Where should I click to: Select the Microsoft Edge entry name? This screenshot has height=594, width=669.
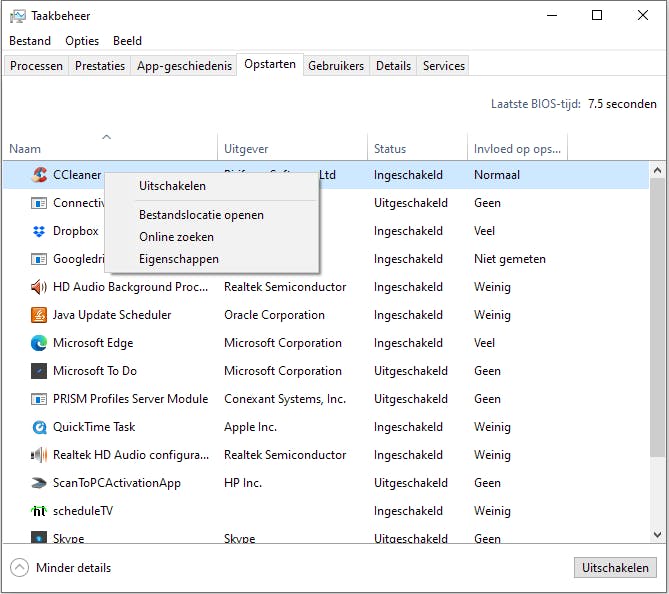[93, 343]
